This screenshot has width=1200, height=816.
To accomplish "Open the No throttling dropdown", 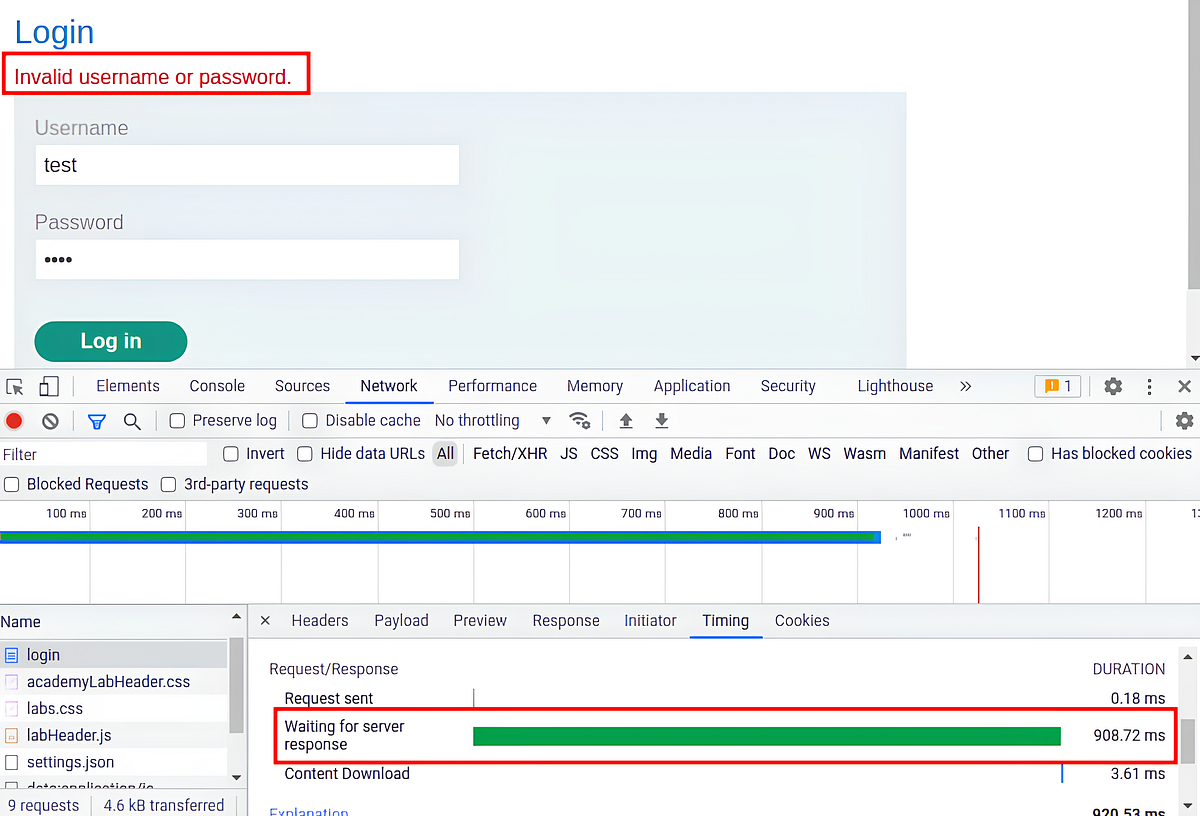I will click(490, 420).
